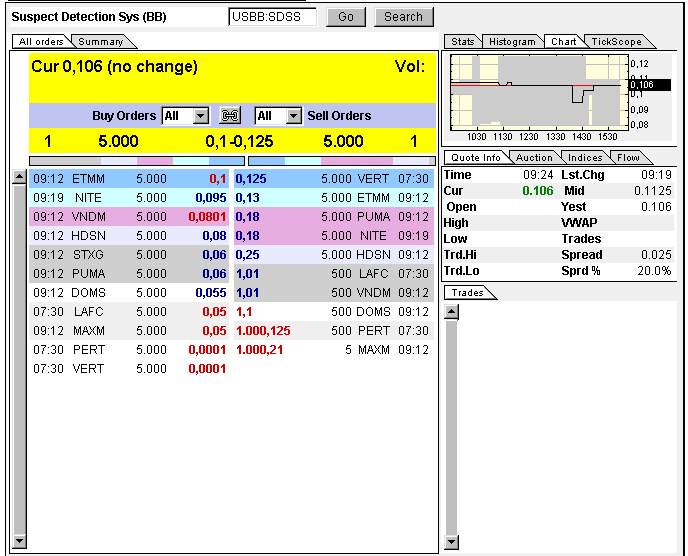Open the TickScope tab
The width and height of the screenshot is (688, 556).
[x=616, y=42]
